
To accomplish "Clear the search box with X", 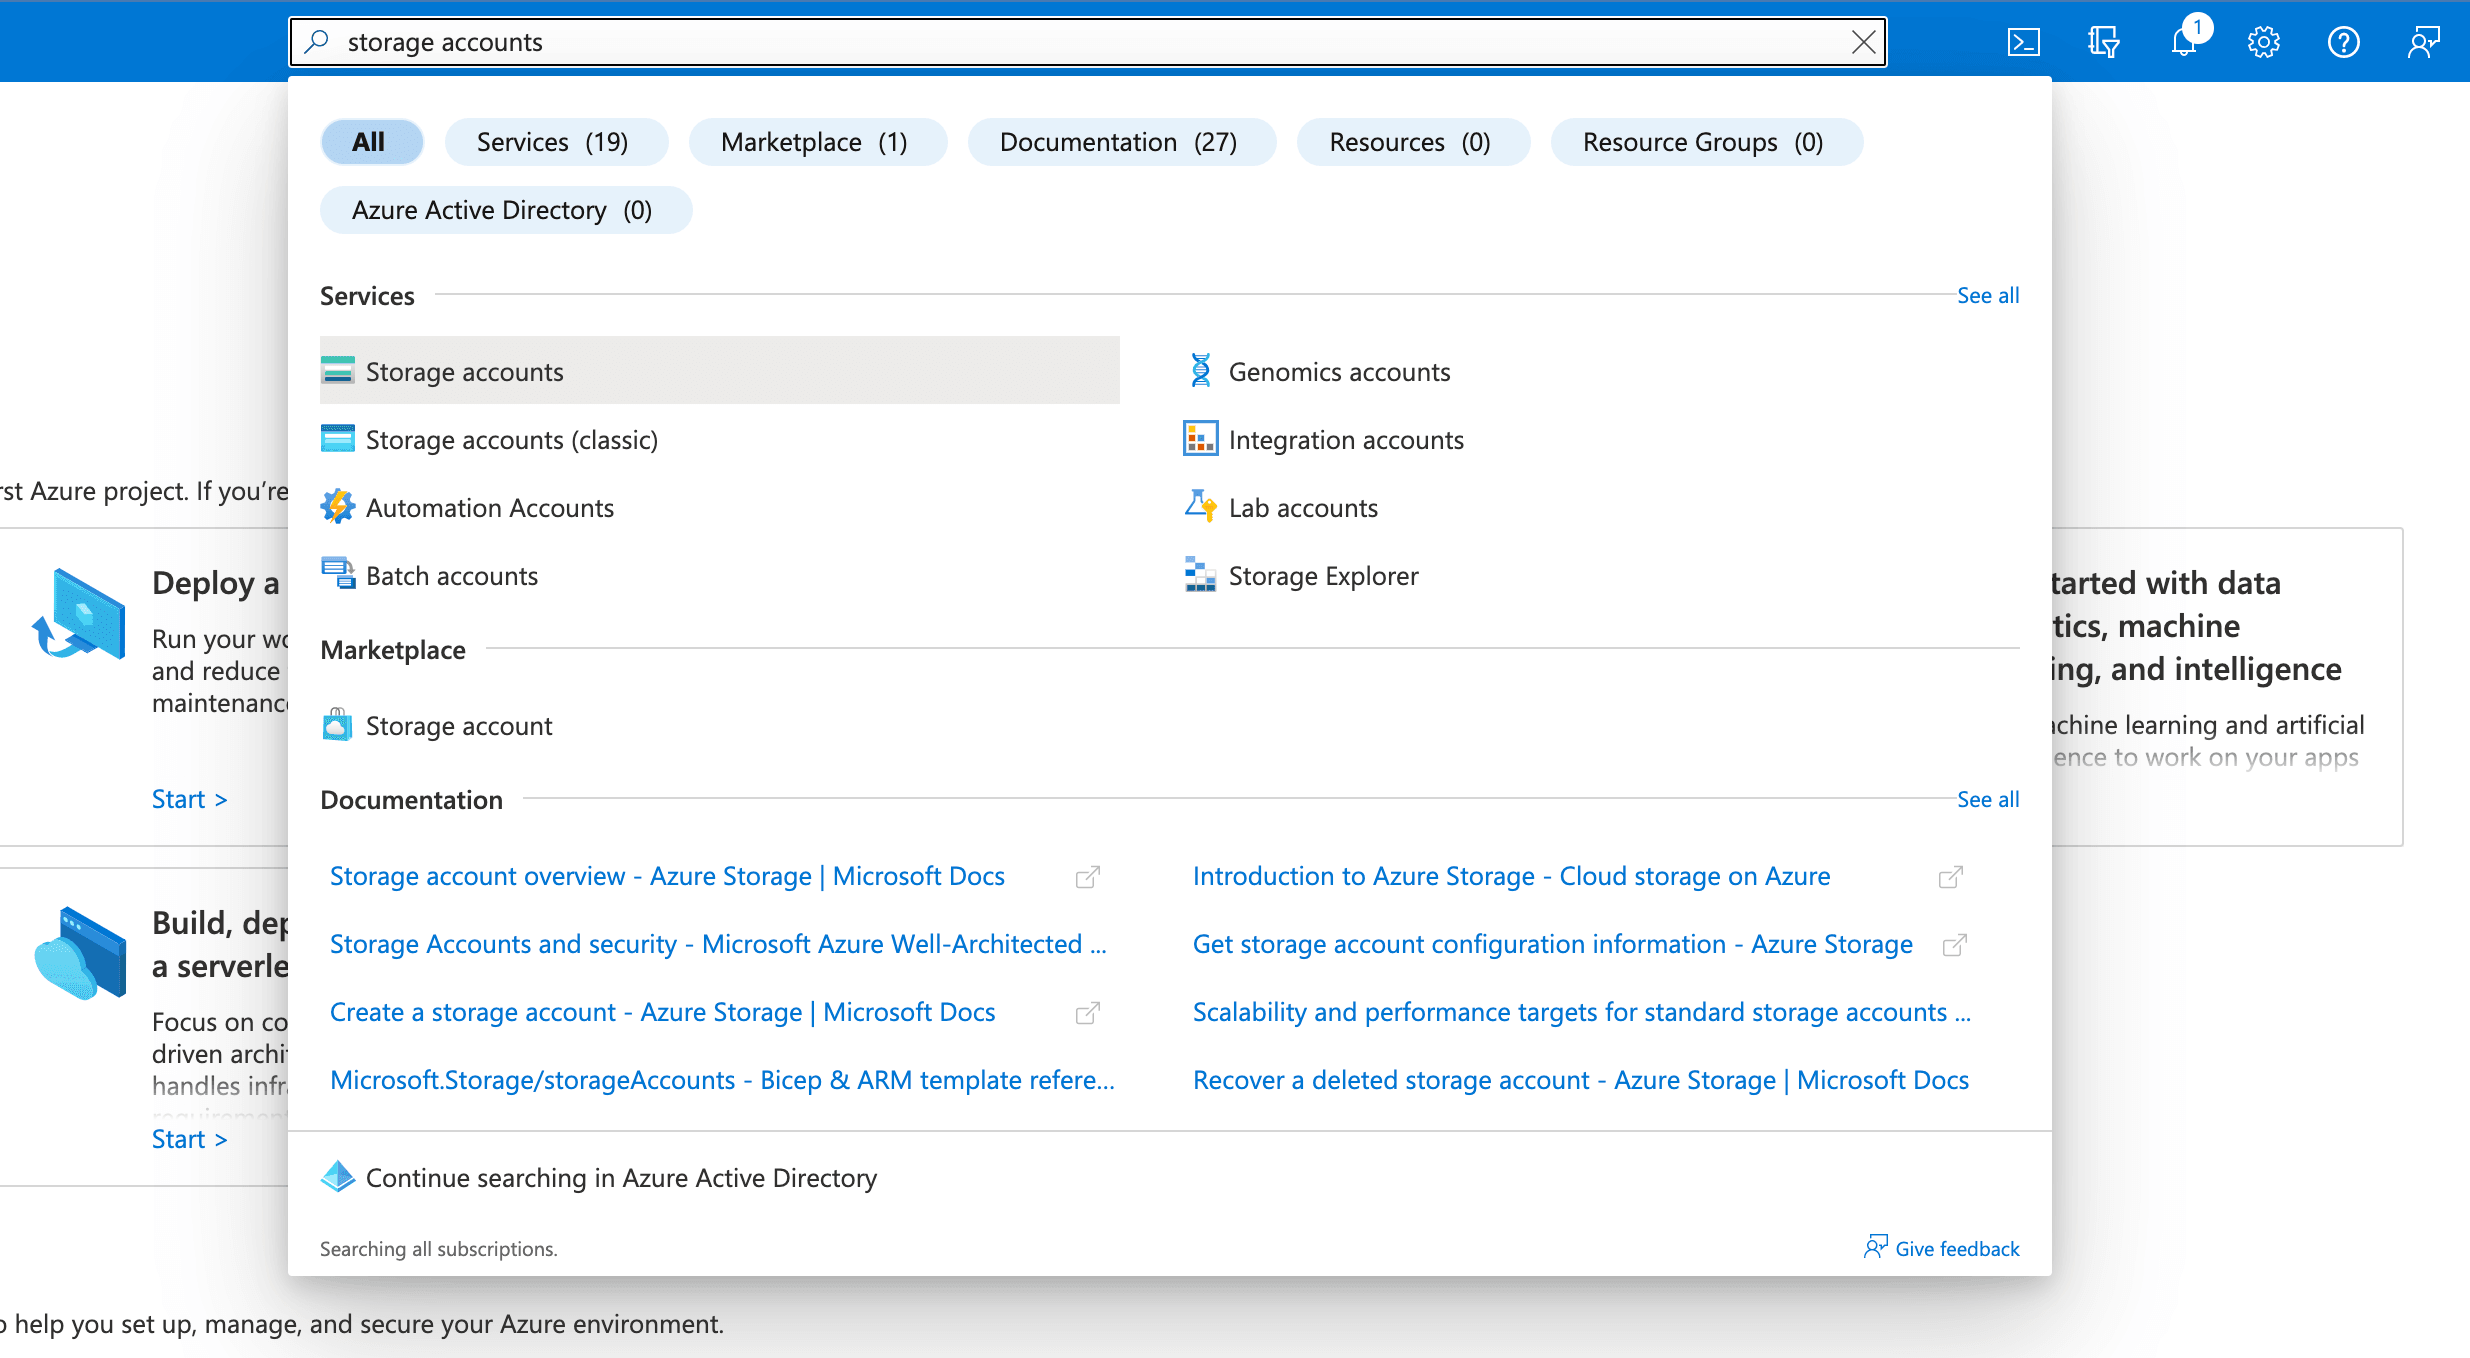I will point(1863,42).
